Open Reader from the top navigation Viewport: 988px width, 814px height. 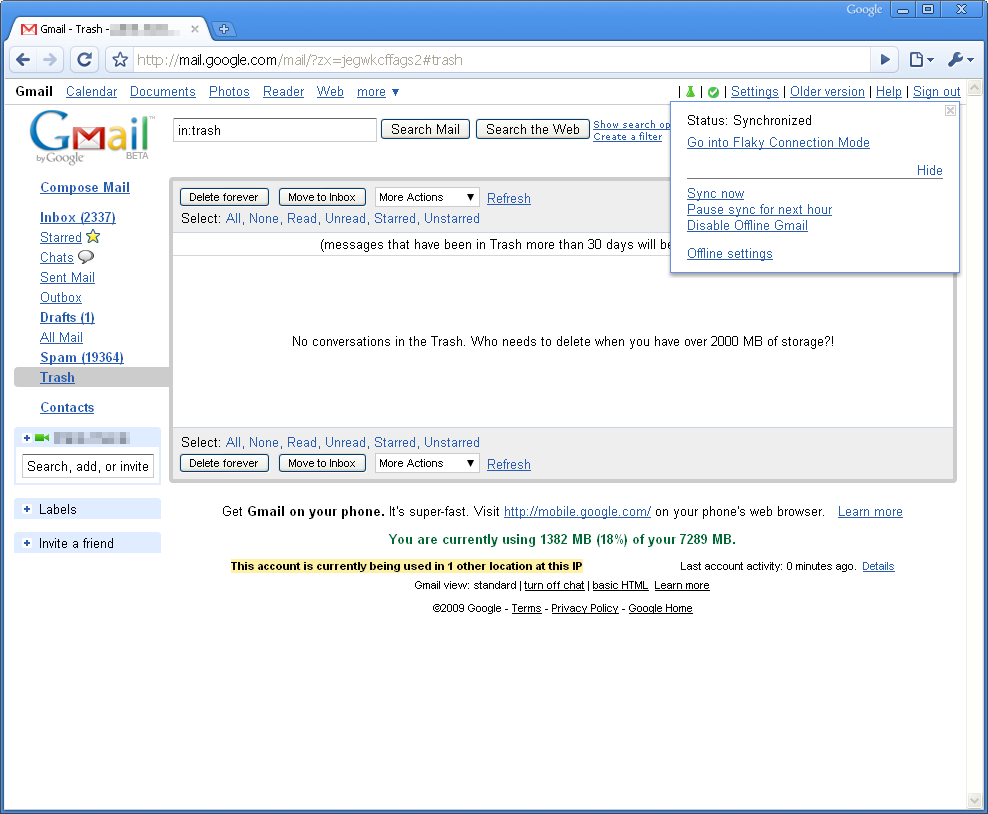283,92
